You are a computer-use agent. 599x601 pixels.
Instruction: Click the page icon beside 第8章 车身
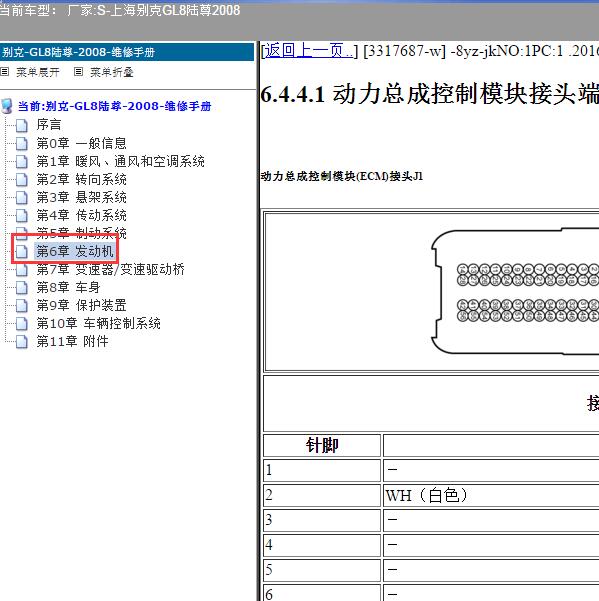coord(22,288)
